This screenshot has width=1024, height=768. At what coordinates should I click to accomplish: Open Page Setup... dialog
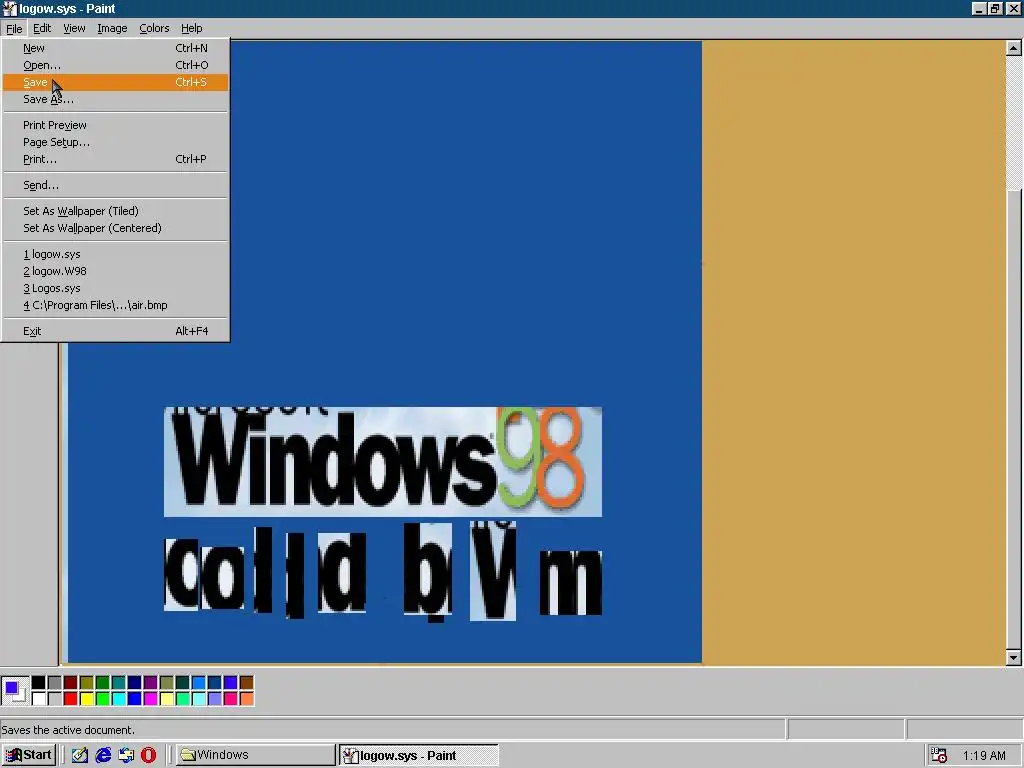(116, 142)
